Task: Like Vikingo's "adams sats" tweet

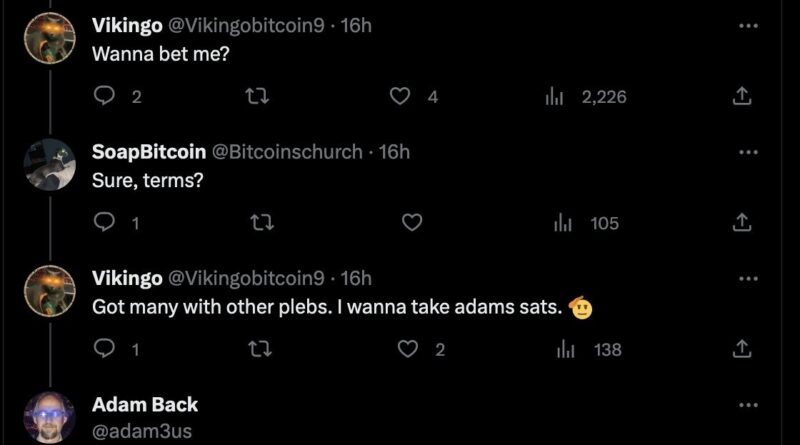Action: tap(407, 349)
